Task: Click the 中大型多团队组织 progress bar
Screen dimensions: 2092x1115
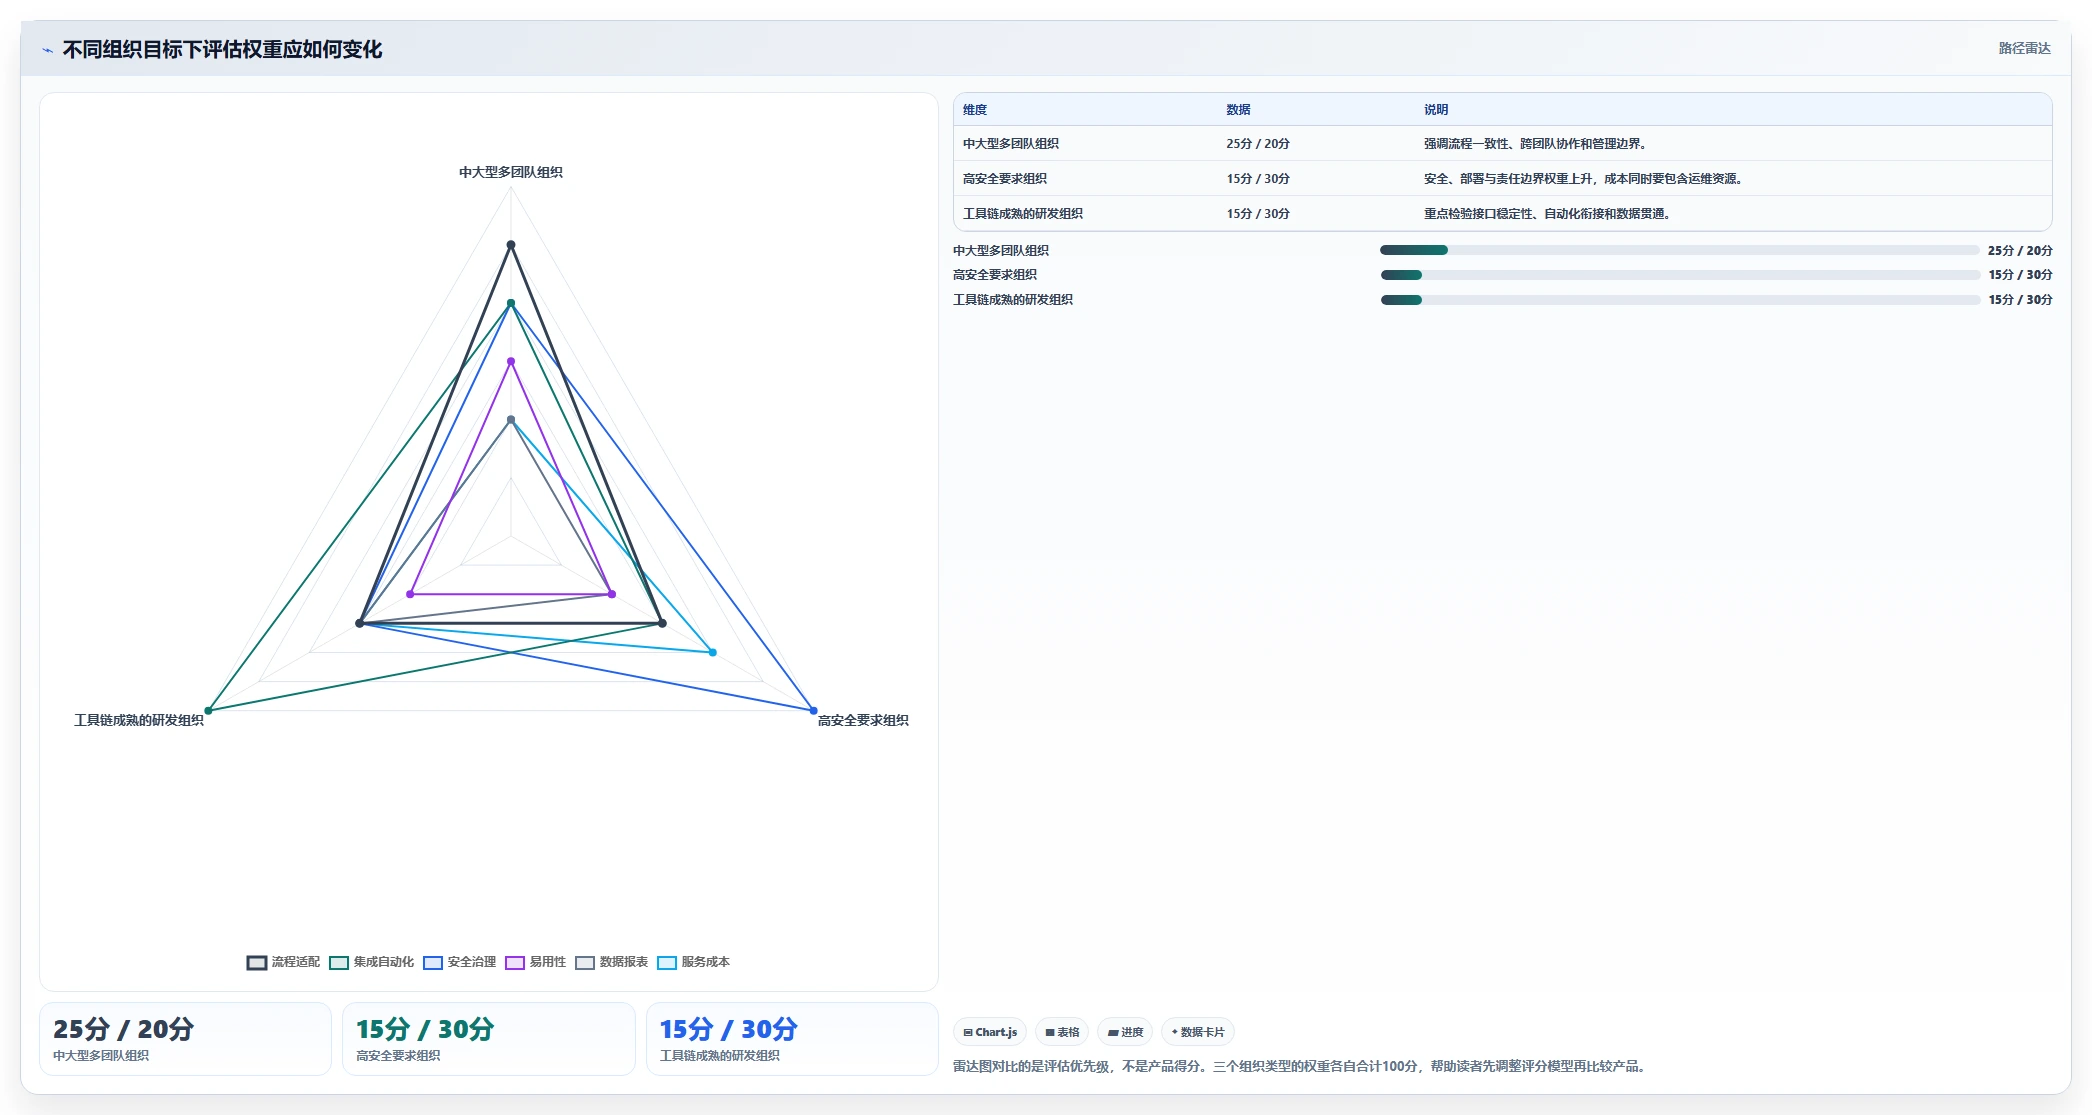Action: click(x=1680, y=250)
